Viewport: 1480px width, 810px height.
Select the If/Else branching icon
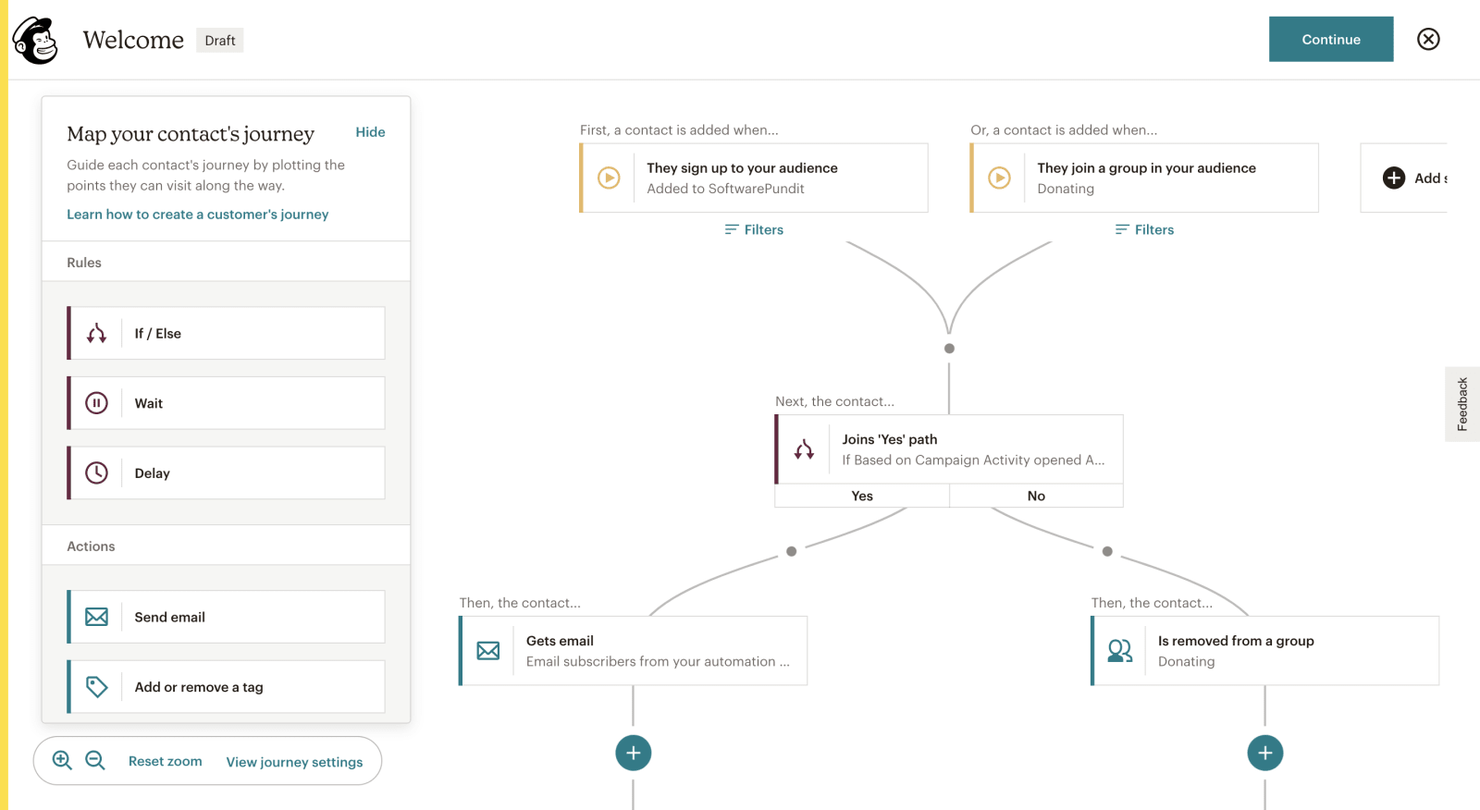click(x=96, y=332)
